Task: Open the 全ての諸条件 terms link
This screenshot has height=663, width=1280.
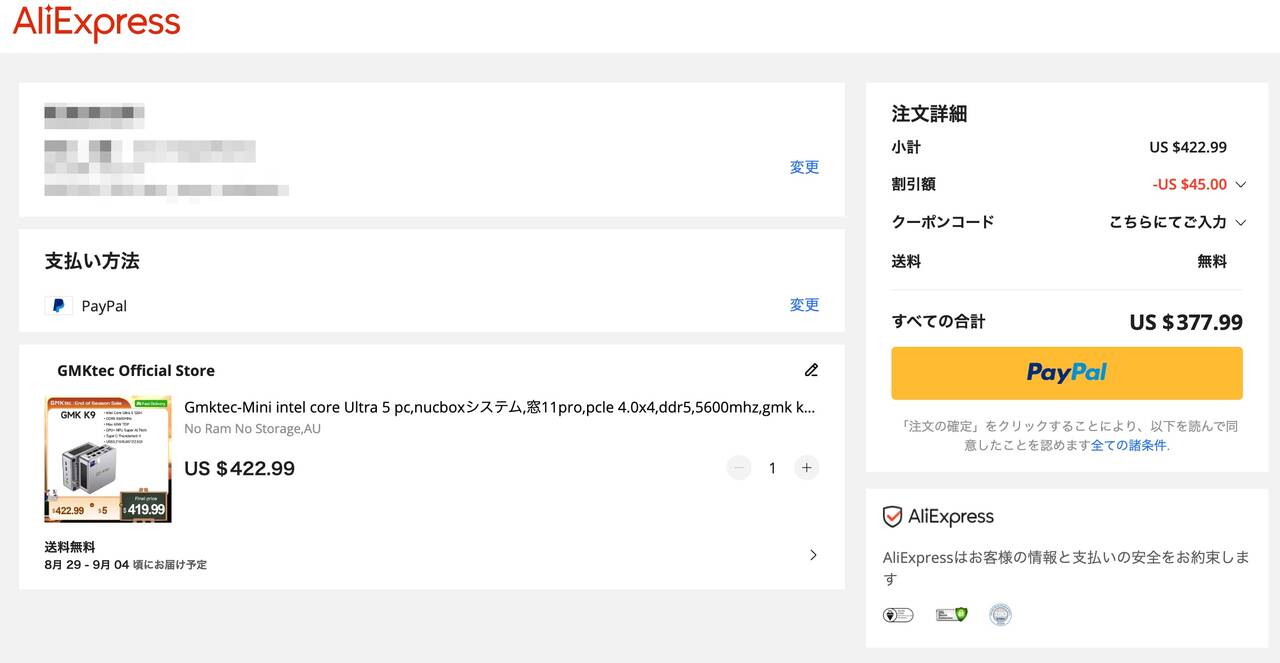Action: pos(1128,445)
